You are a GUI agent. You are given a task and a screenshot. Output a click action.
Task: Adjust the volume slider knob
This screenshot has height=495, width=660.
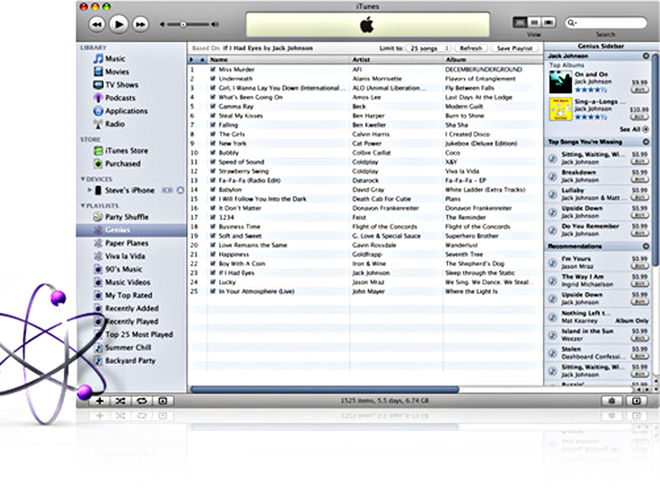point(183,24)
